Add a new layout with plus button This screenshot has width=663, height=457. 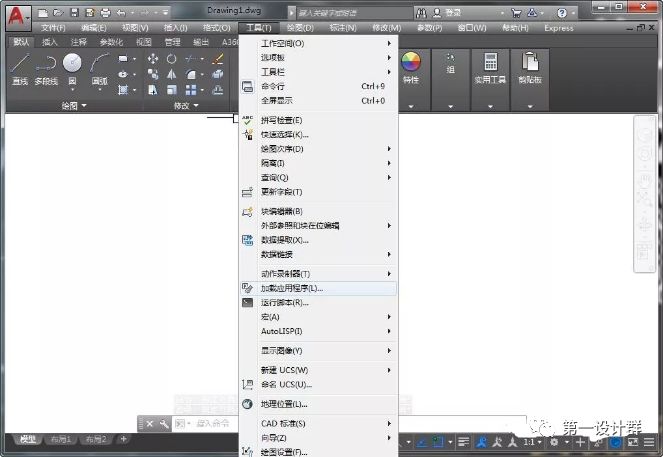tap(123, 439)
